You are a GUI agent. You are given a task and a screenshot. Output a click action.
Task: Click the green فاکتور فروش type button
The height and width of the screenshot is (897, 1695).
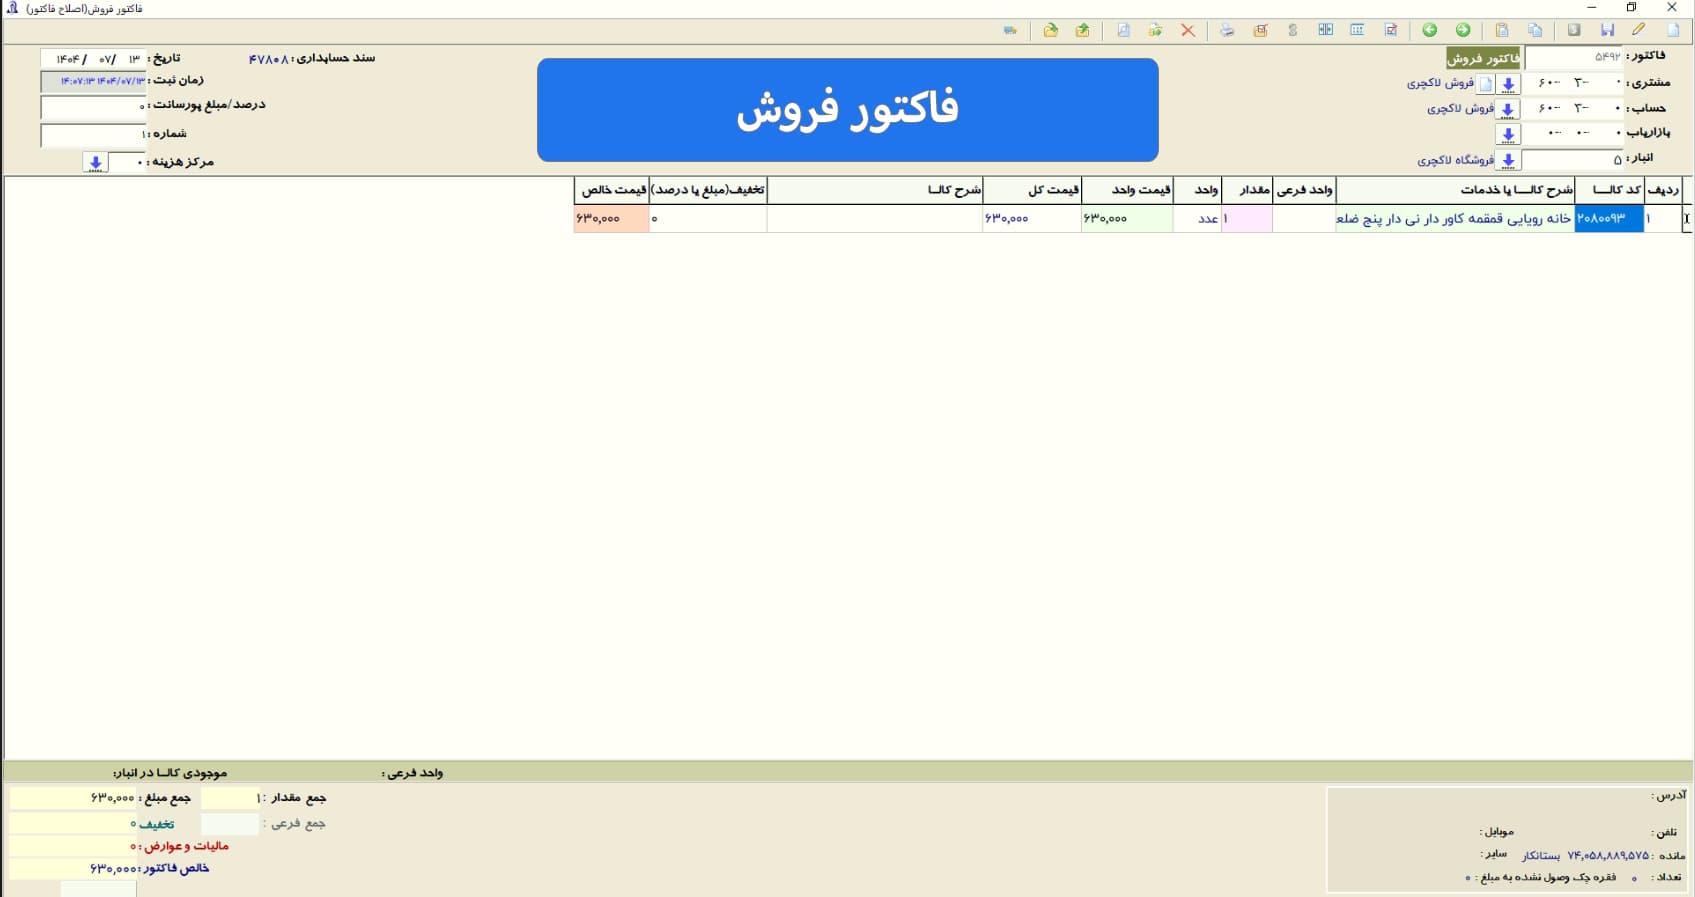1483,58
